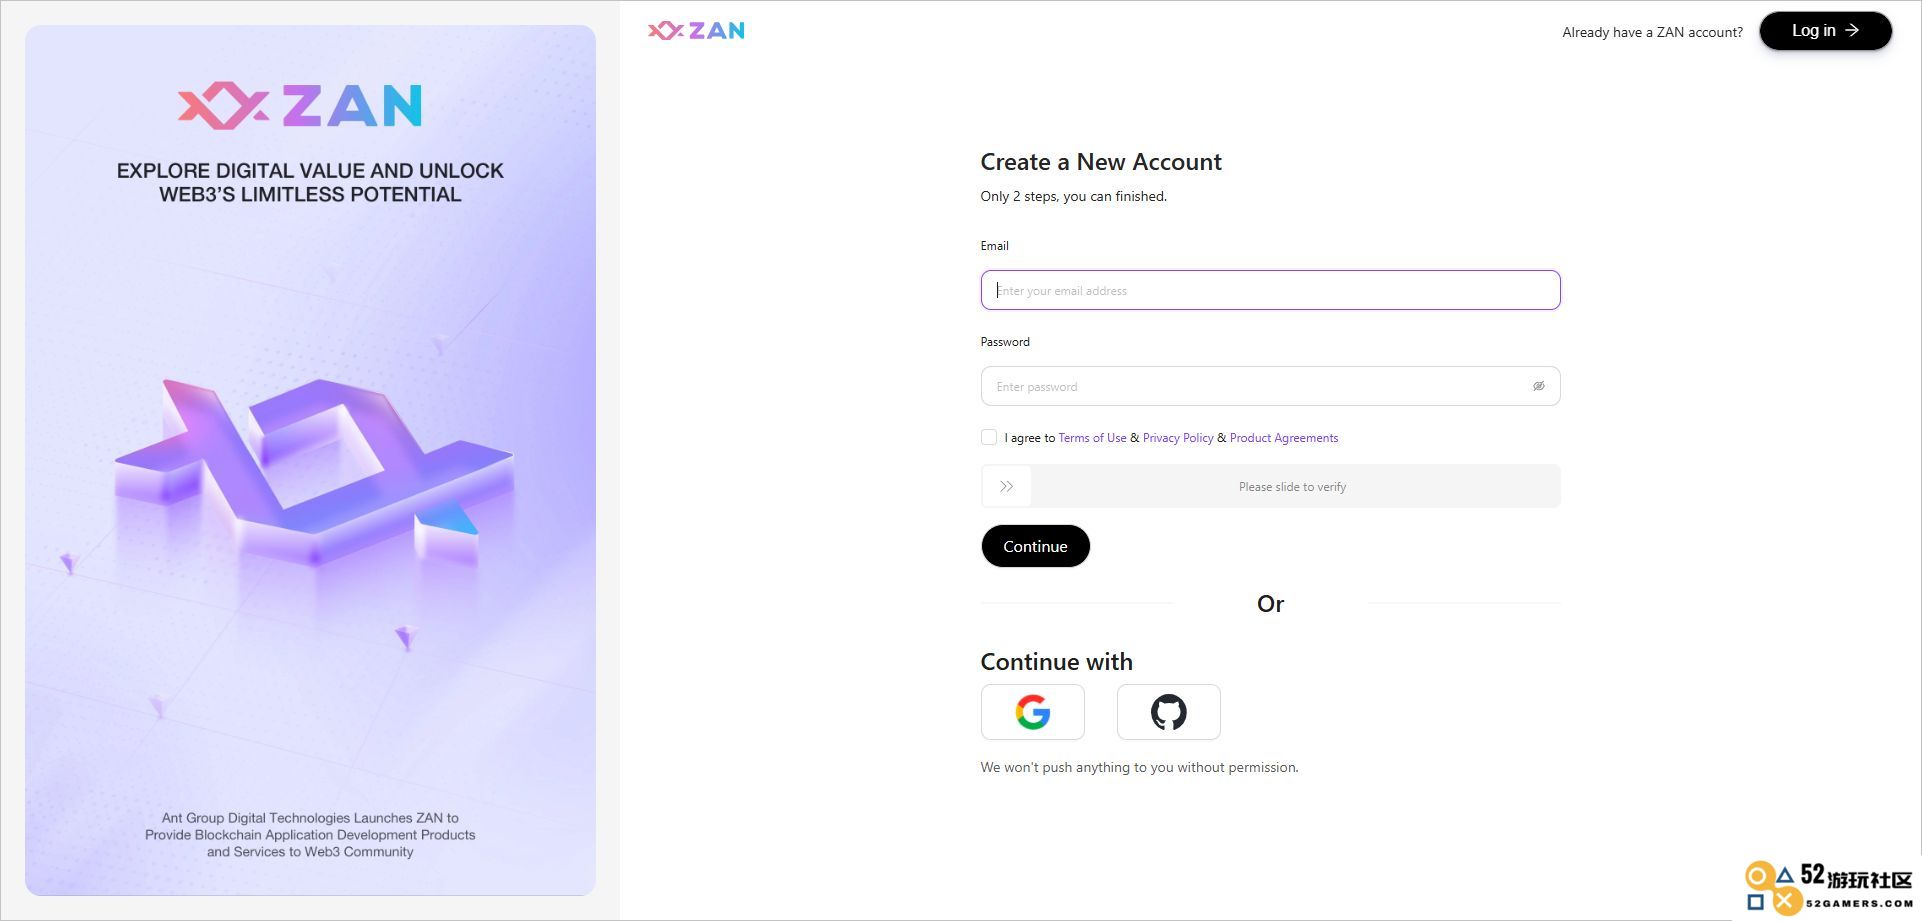The height and width of the screenshot is (921, 1922).
Task: Click the ZAN logo in header
Action: click(x=696, y=31)
